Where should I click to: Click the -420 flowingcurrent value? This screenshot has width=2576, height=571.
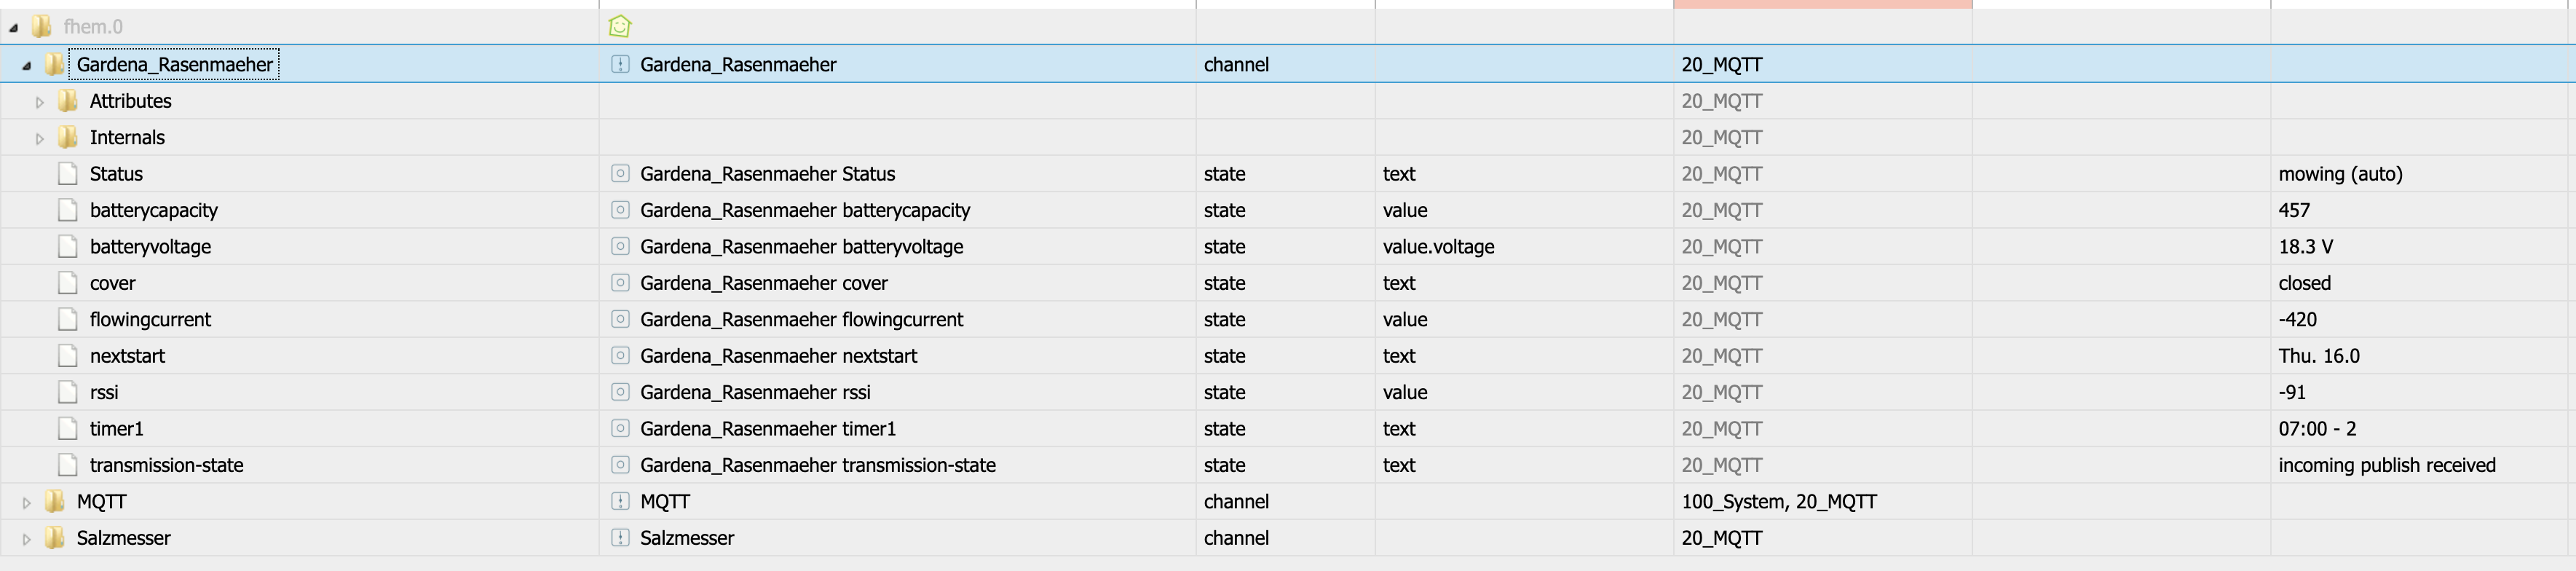2297,319
